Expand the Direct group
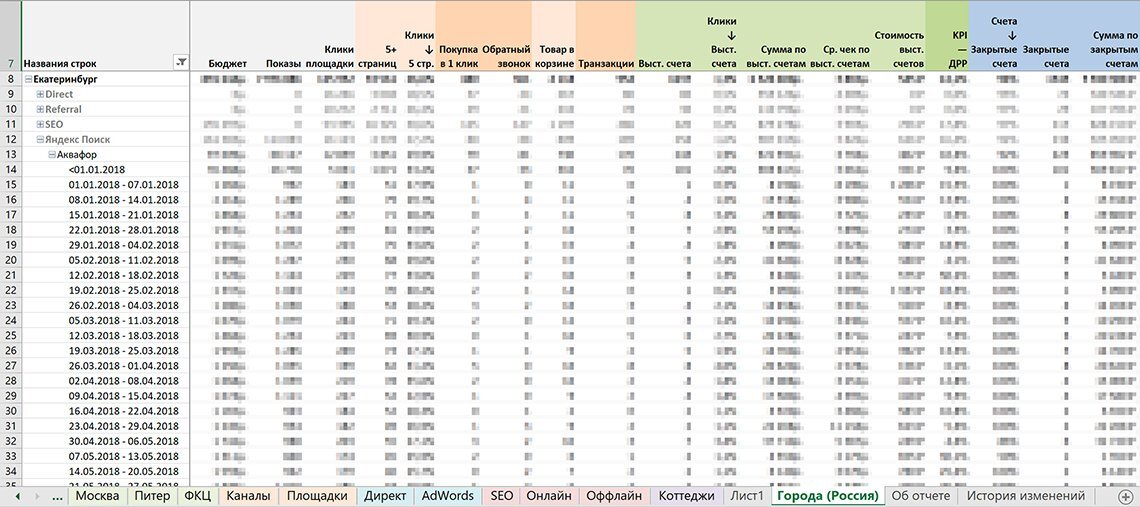 click(x=40, y=94)
